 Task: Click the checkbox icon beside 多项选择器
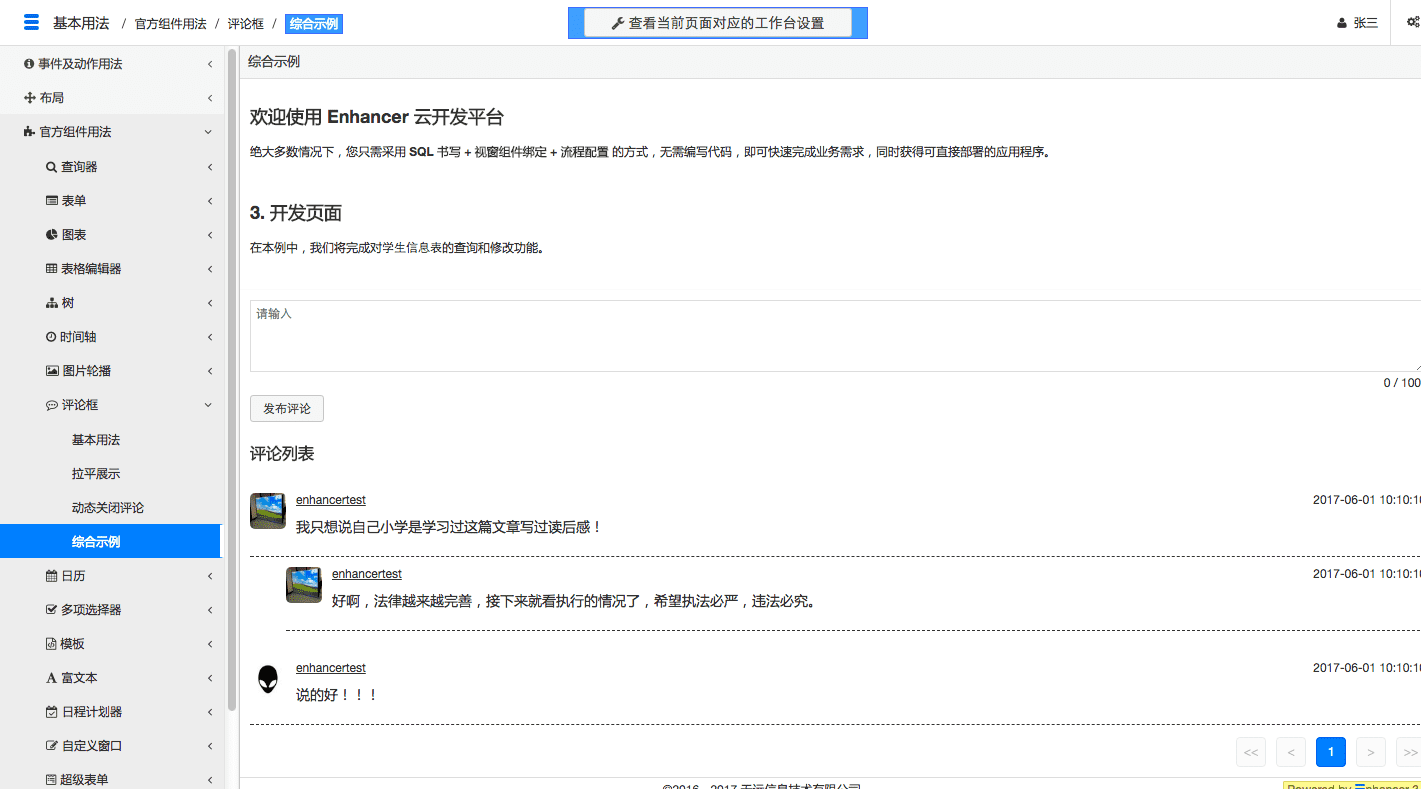(52, 610)
